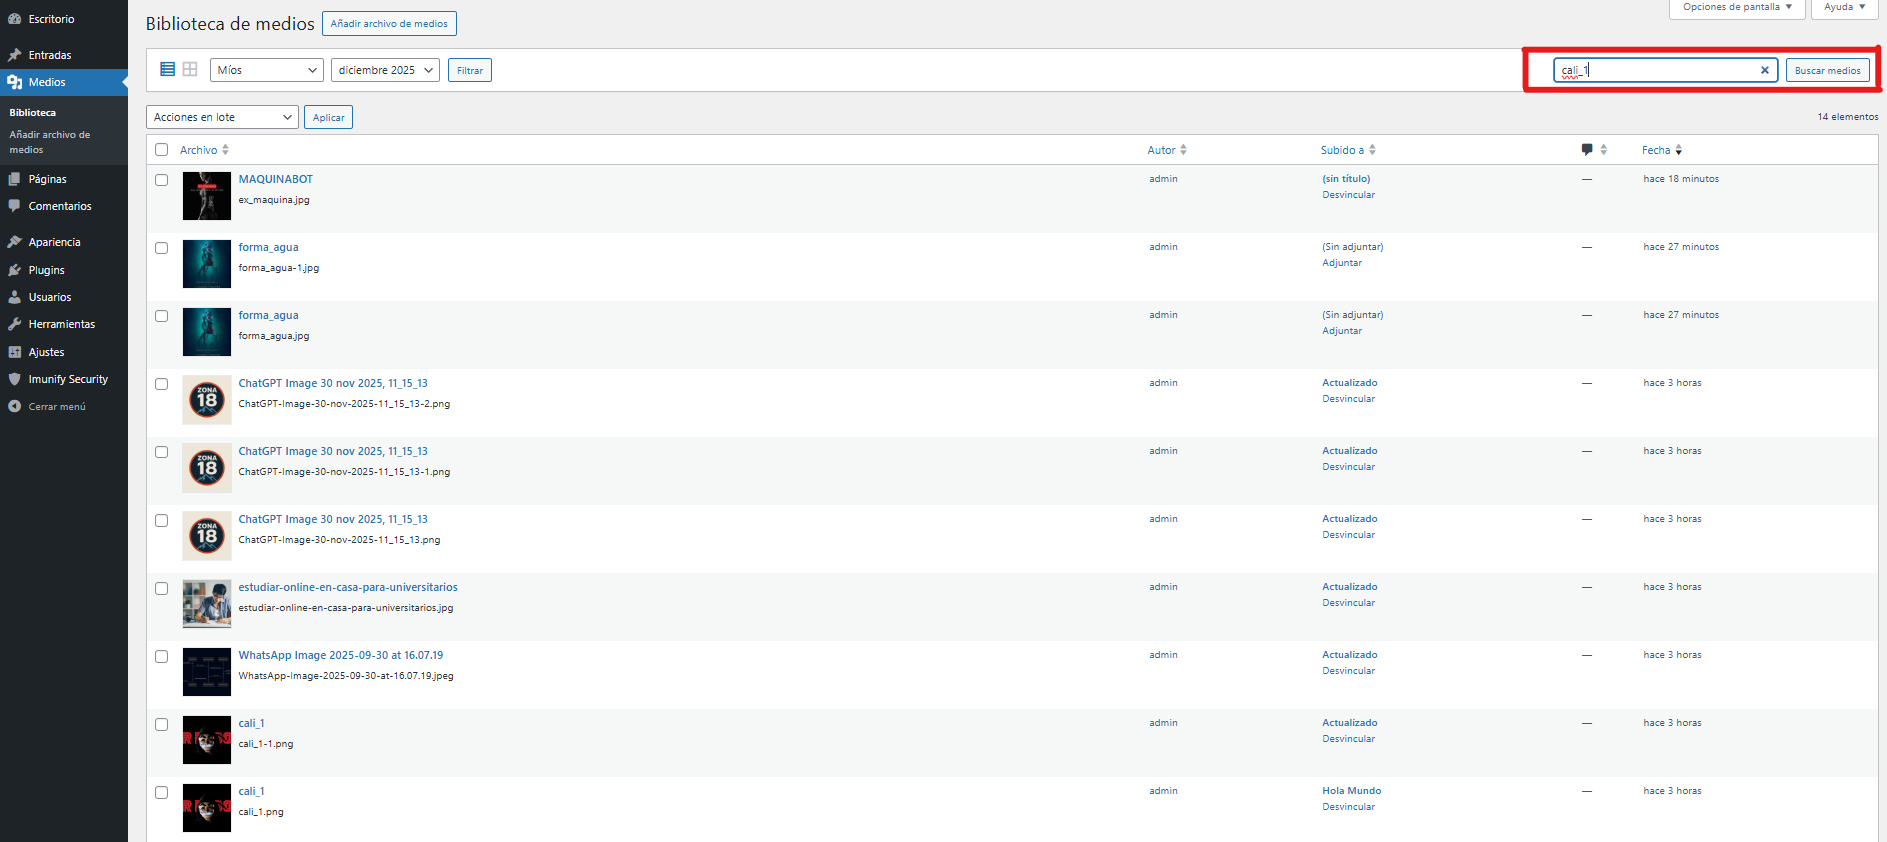Open the diciembre 2025 date dropdown
This screenshot has height=842, width=1887.
385,70
